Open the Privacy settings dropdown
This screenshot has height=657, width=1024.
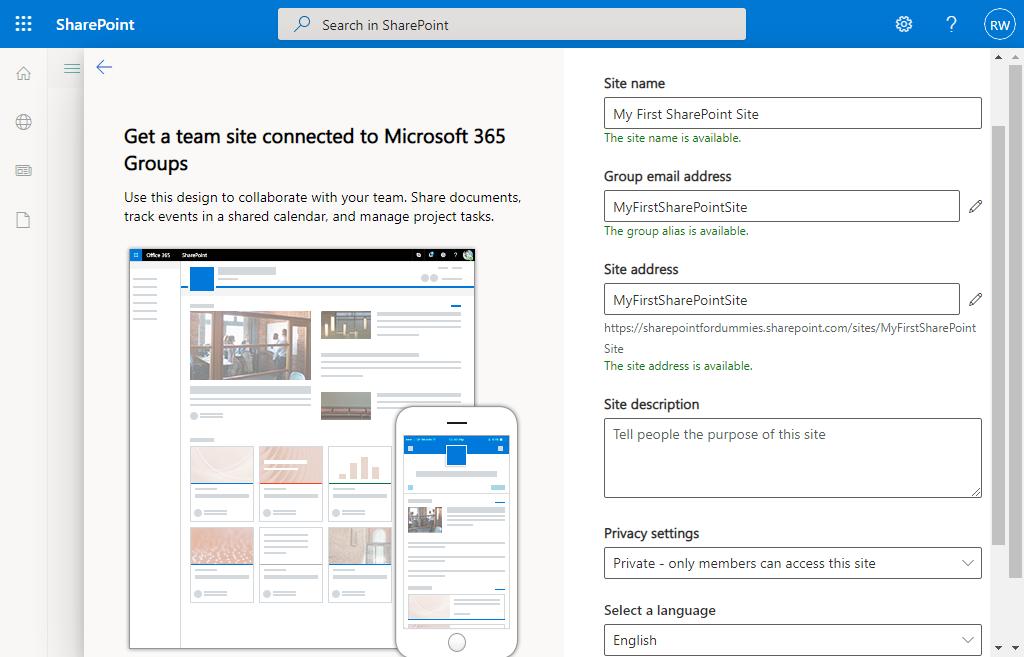(x=792, y=563)
